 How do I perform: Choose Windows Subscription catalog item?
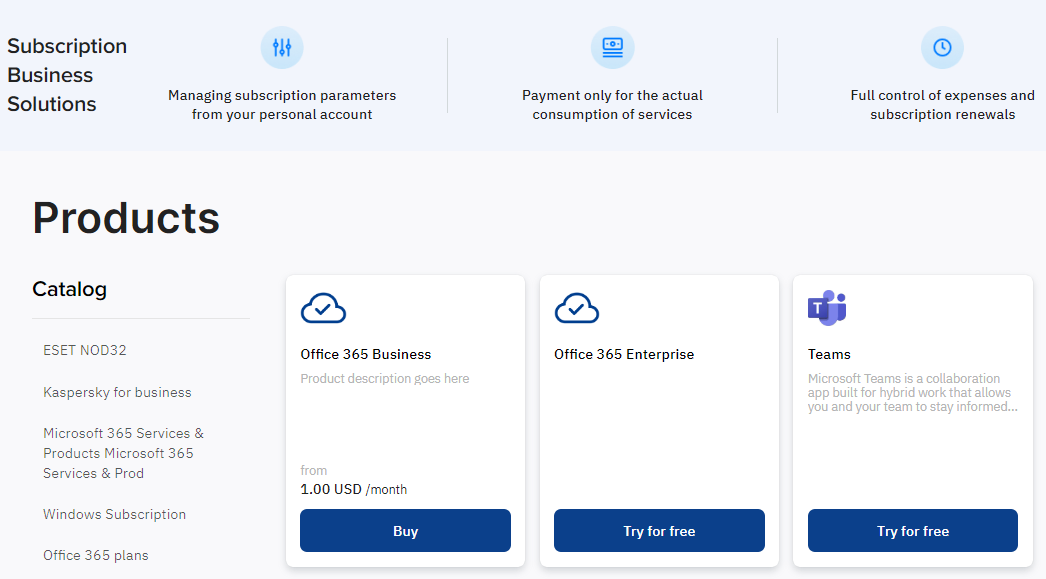coord(115,514)
